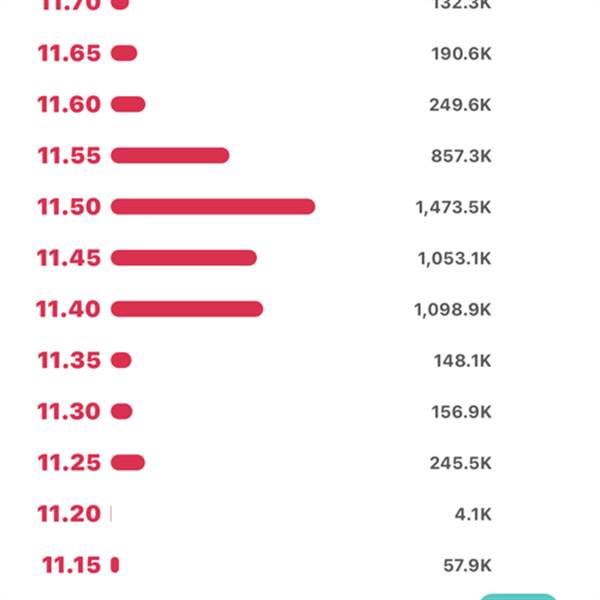Click the 1,098.9K volume figure
The image size is (600, 600).
click(x=453, y=310)
